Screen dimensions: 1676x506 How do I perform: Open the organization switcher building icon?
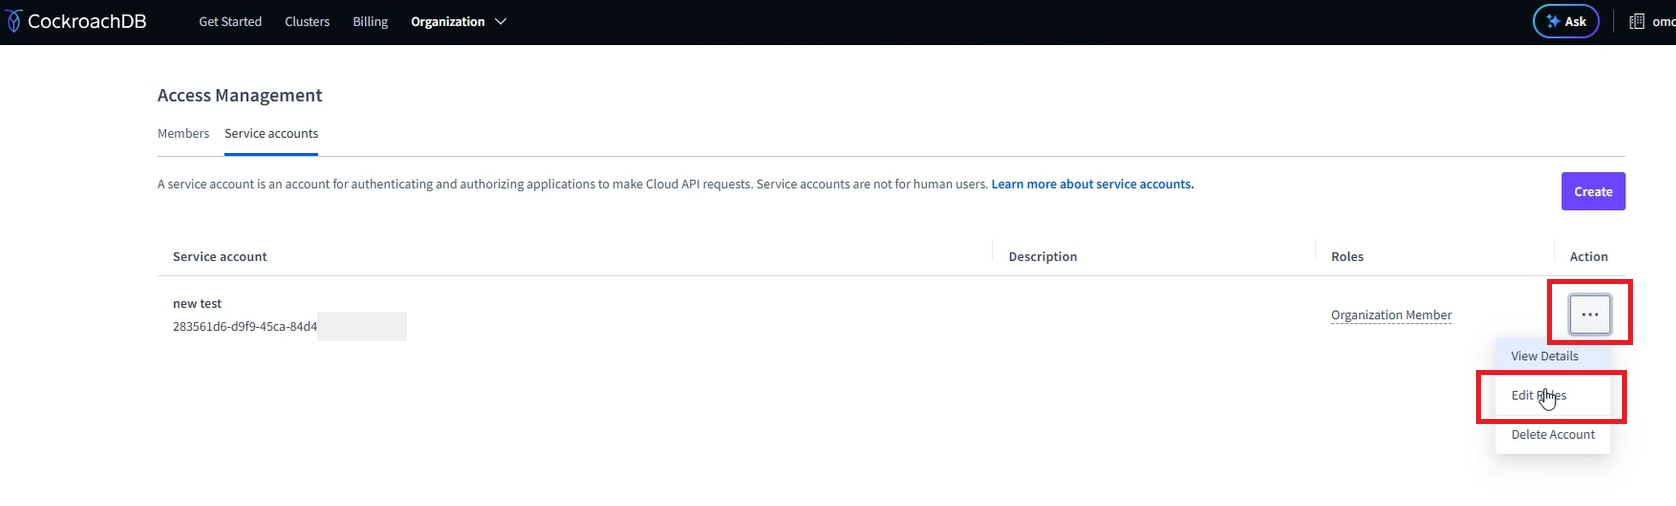(1637, 21)
